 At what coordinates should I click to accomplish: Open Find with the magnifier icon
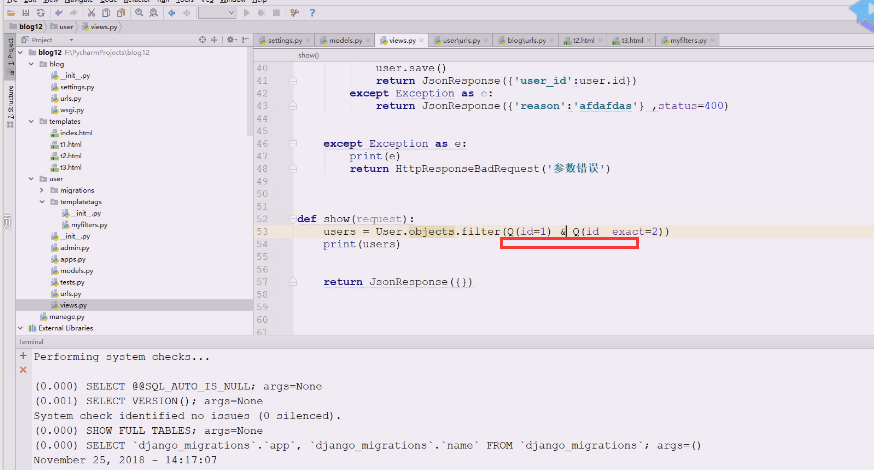click(139, 13)
